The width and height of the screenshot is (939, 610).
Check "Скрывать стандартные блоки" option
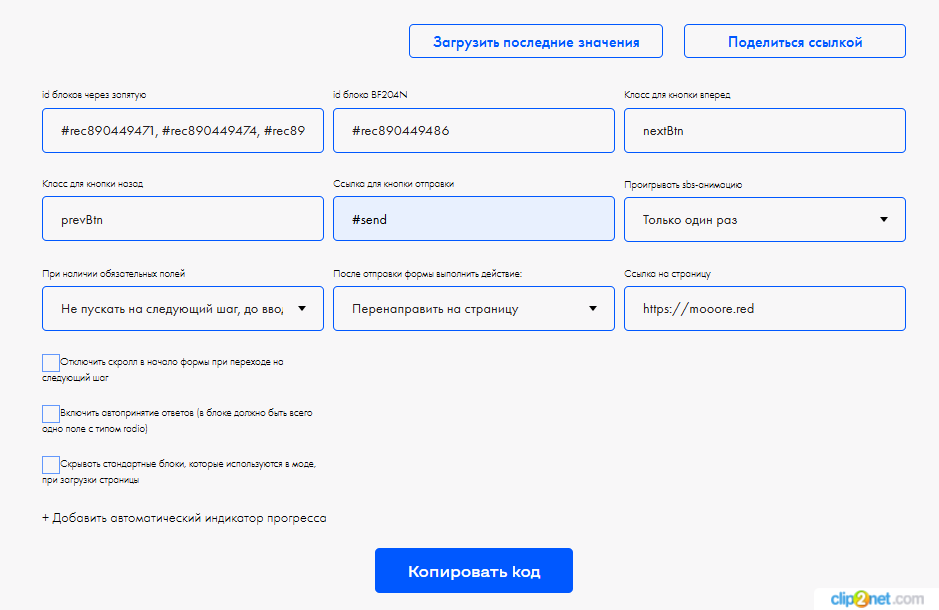[51, 465]
